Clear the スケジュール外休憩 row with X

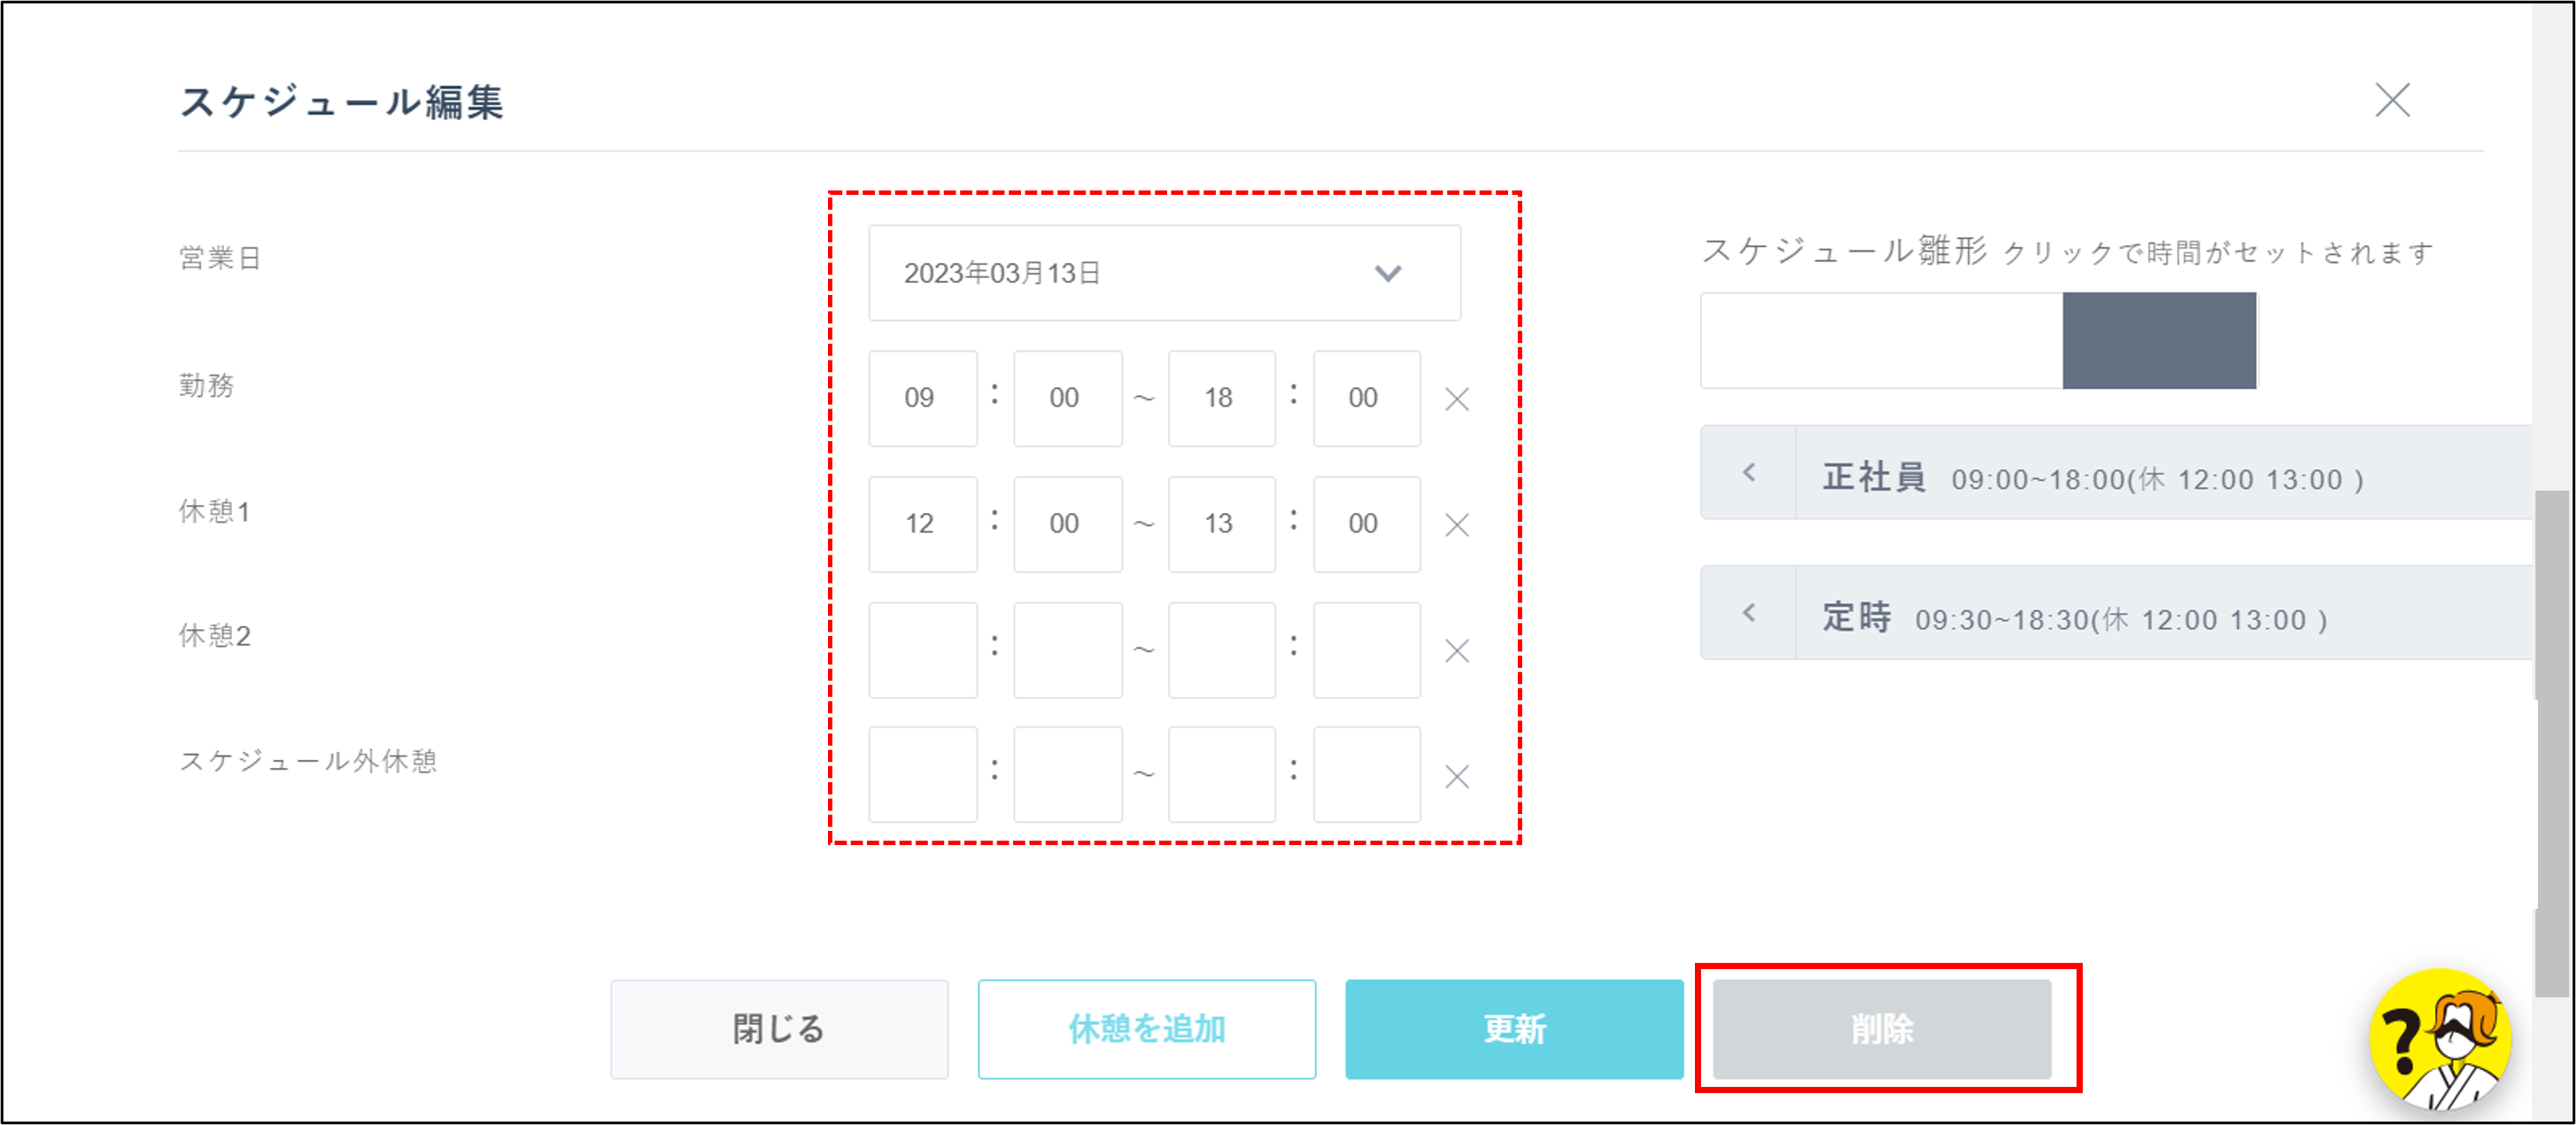point(1456,776)
